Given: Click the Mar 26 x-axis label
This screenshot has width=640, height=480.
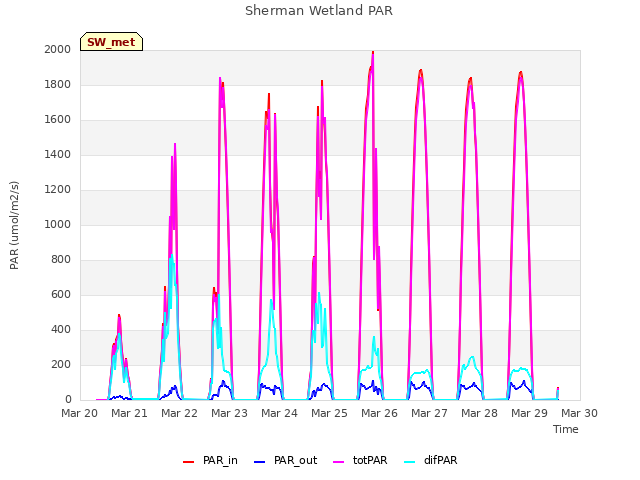Looking at the screenshot, I should [380, 413].
